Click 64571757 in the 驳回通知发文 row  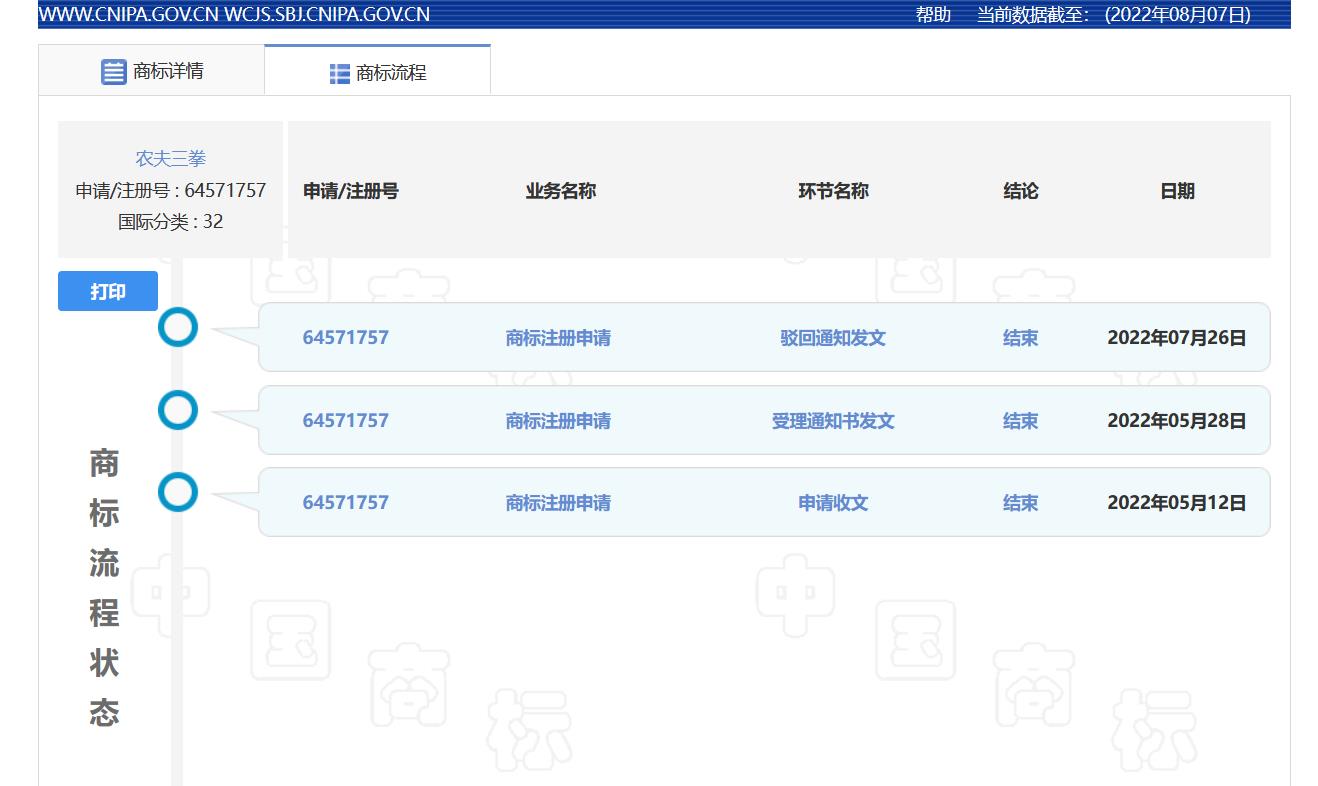(345, 338)
